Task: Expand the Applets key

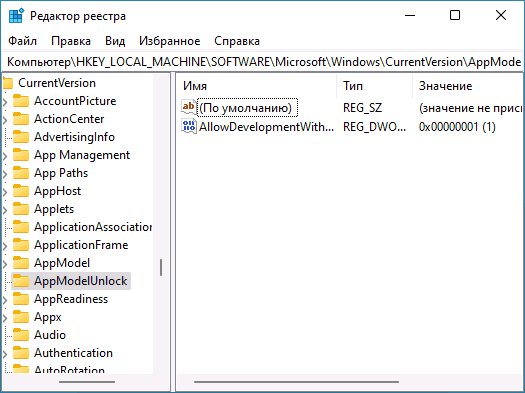Action: click(5, 210)
